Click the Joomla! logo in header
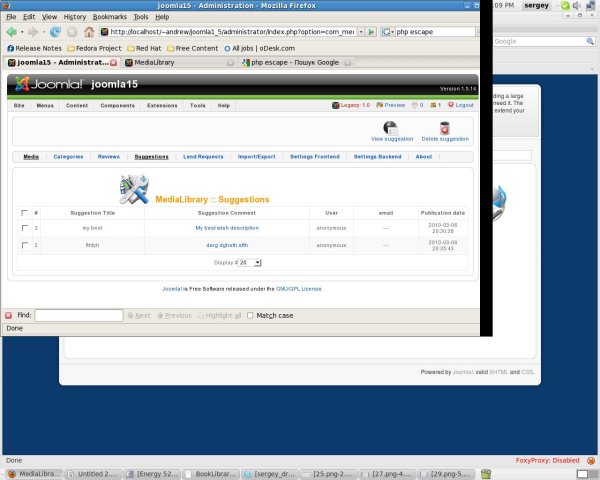This screenshot has width=600, height=480. click(x=49, y=84)
